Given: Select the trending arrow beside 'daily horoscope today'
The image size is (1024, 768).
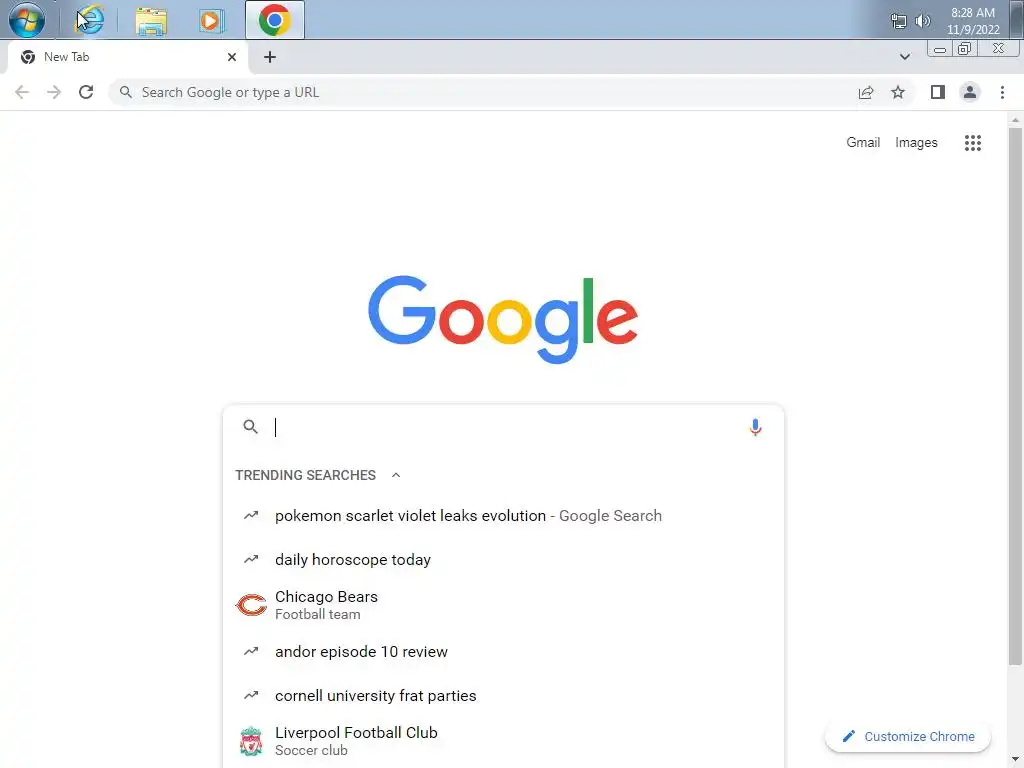Looking at the screenshot, I should pyautogui.click(x=251, y=559).
